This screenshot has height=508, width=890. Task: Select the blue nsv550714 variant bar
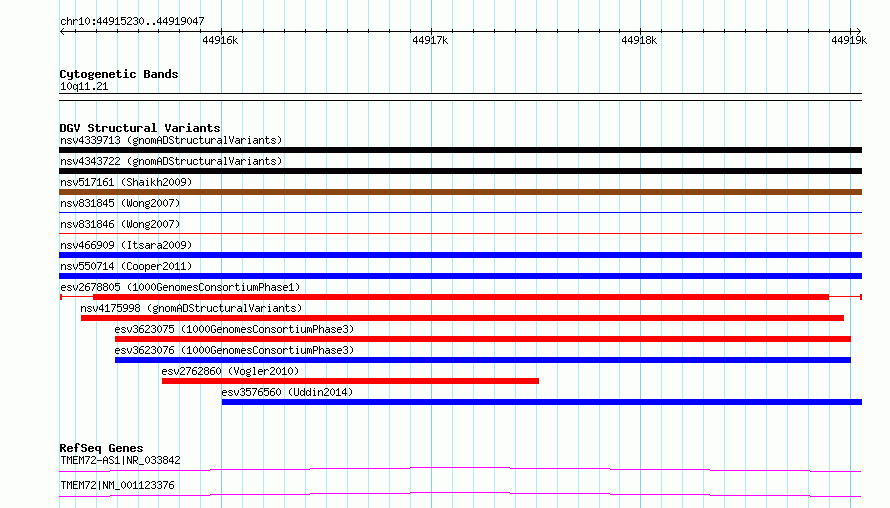460,276
